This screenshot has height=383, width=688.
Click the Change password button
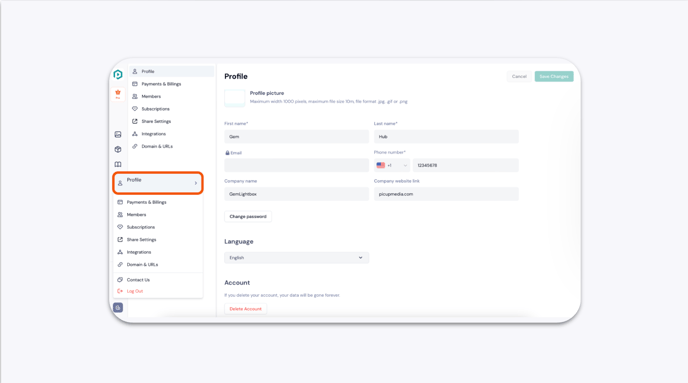point(248,216)
